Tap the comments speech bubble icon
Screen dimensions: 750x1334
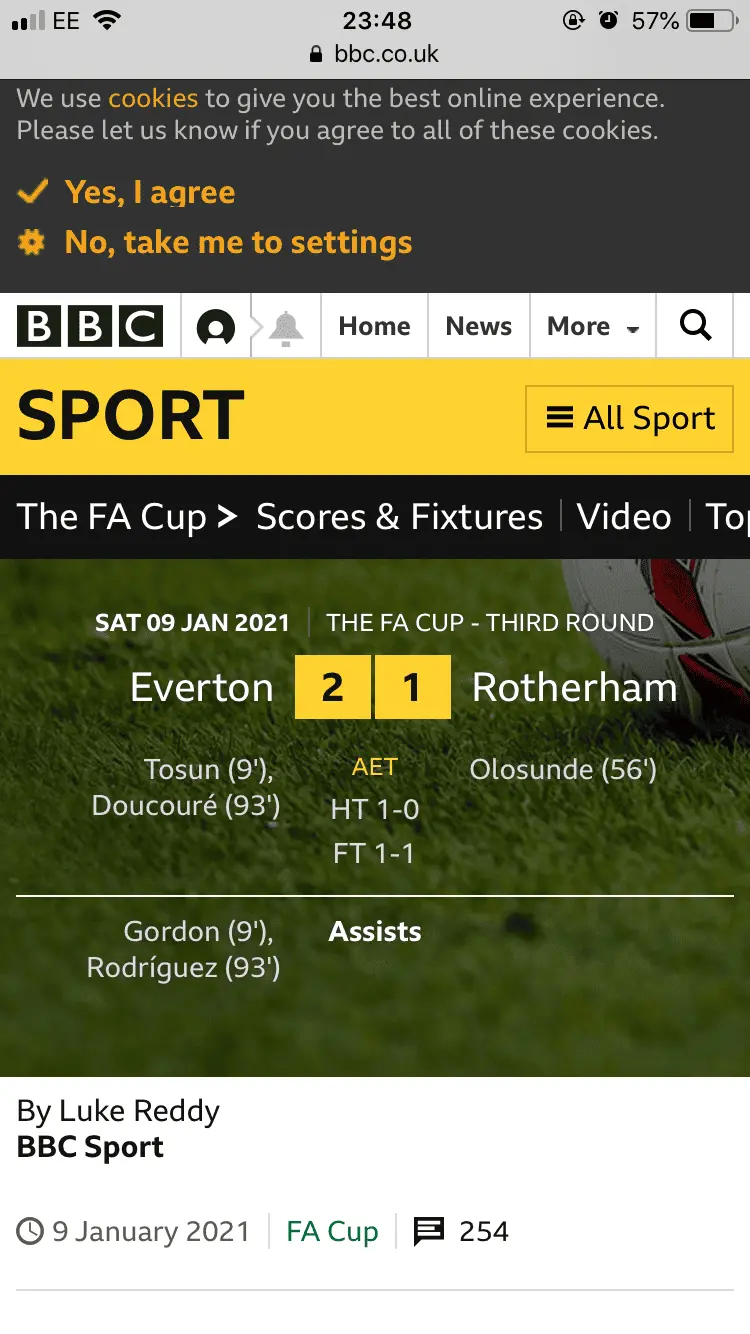429,1231
